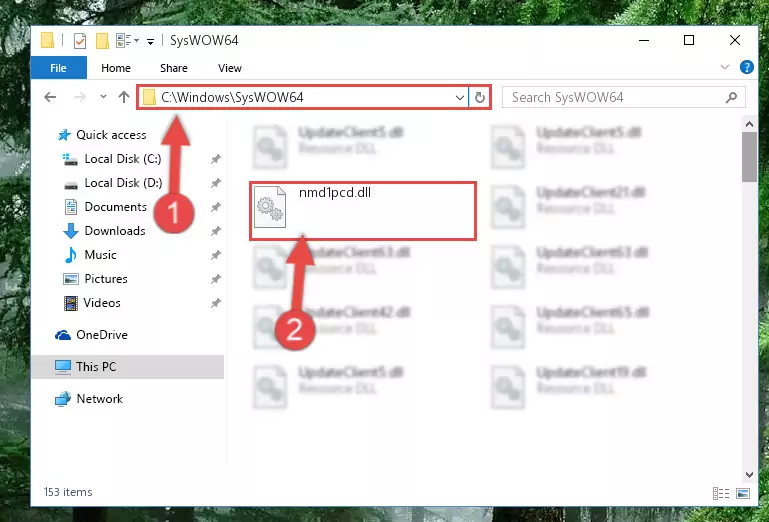This screenshot has height=522, width=769.
Task: Click the nmd1pcd.dll gear file icon
Action: pos(270,207)
